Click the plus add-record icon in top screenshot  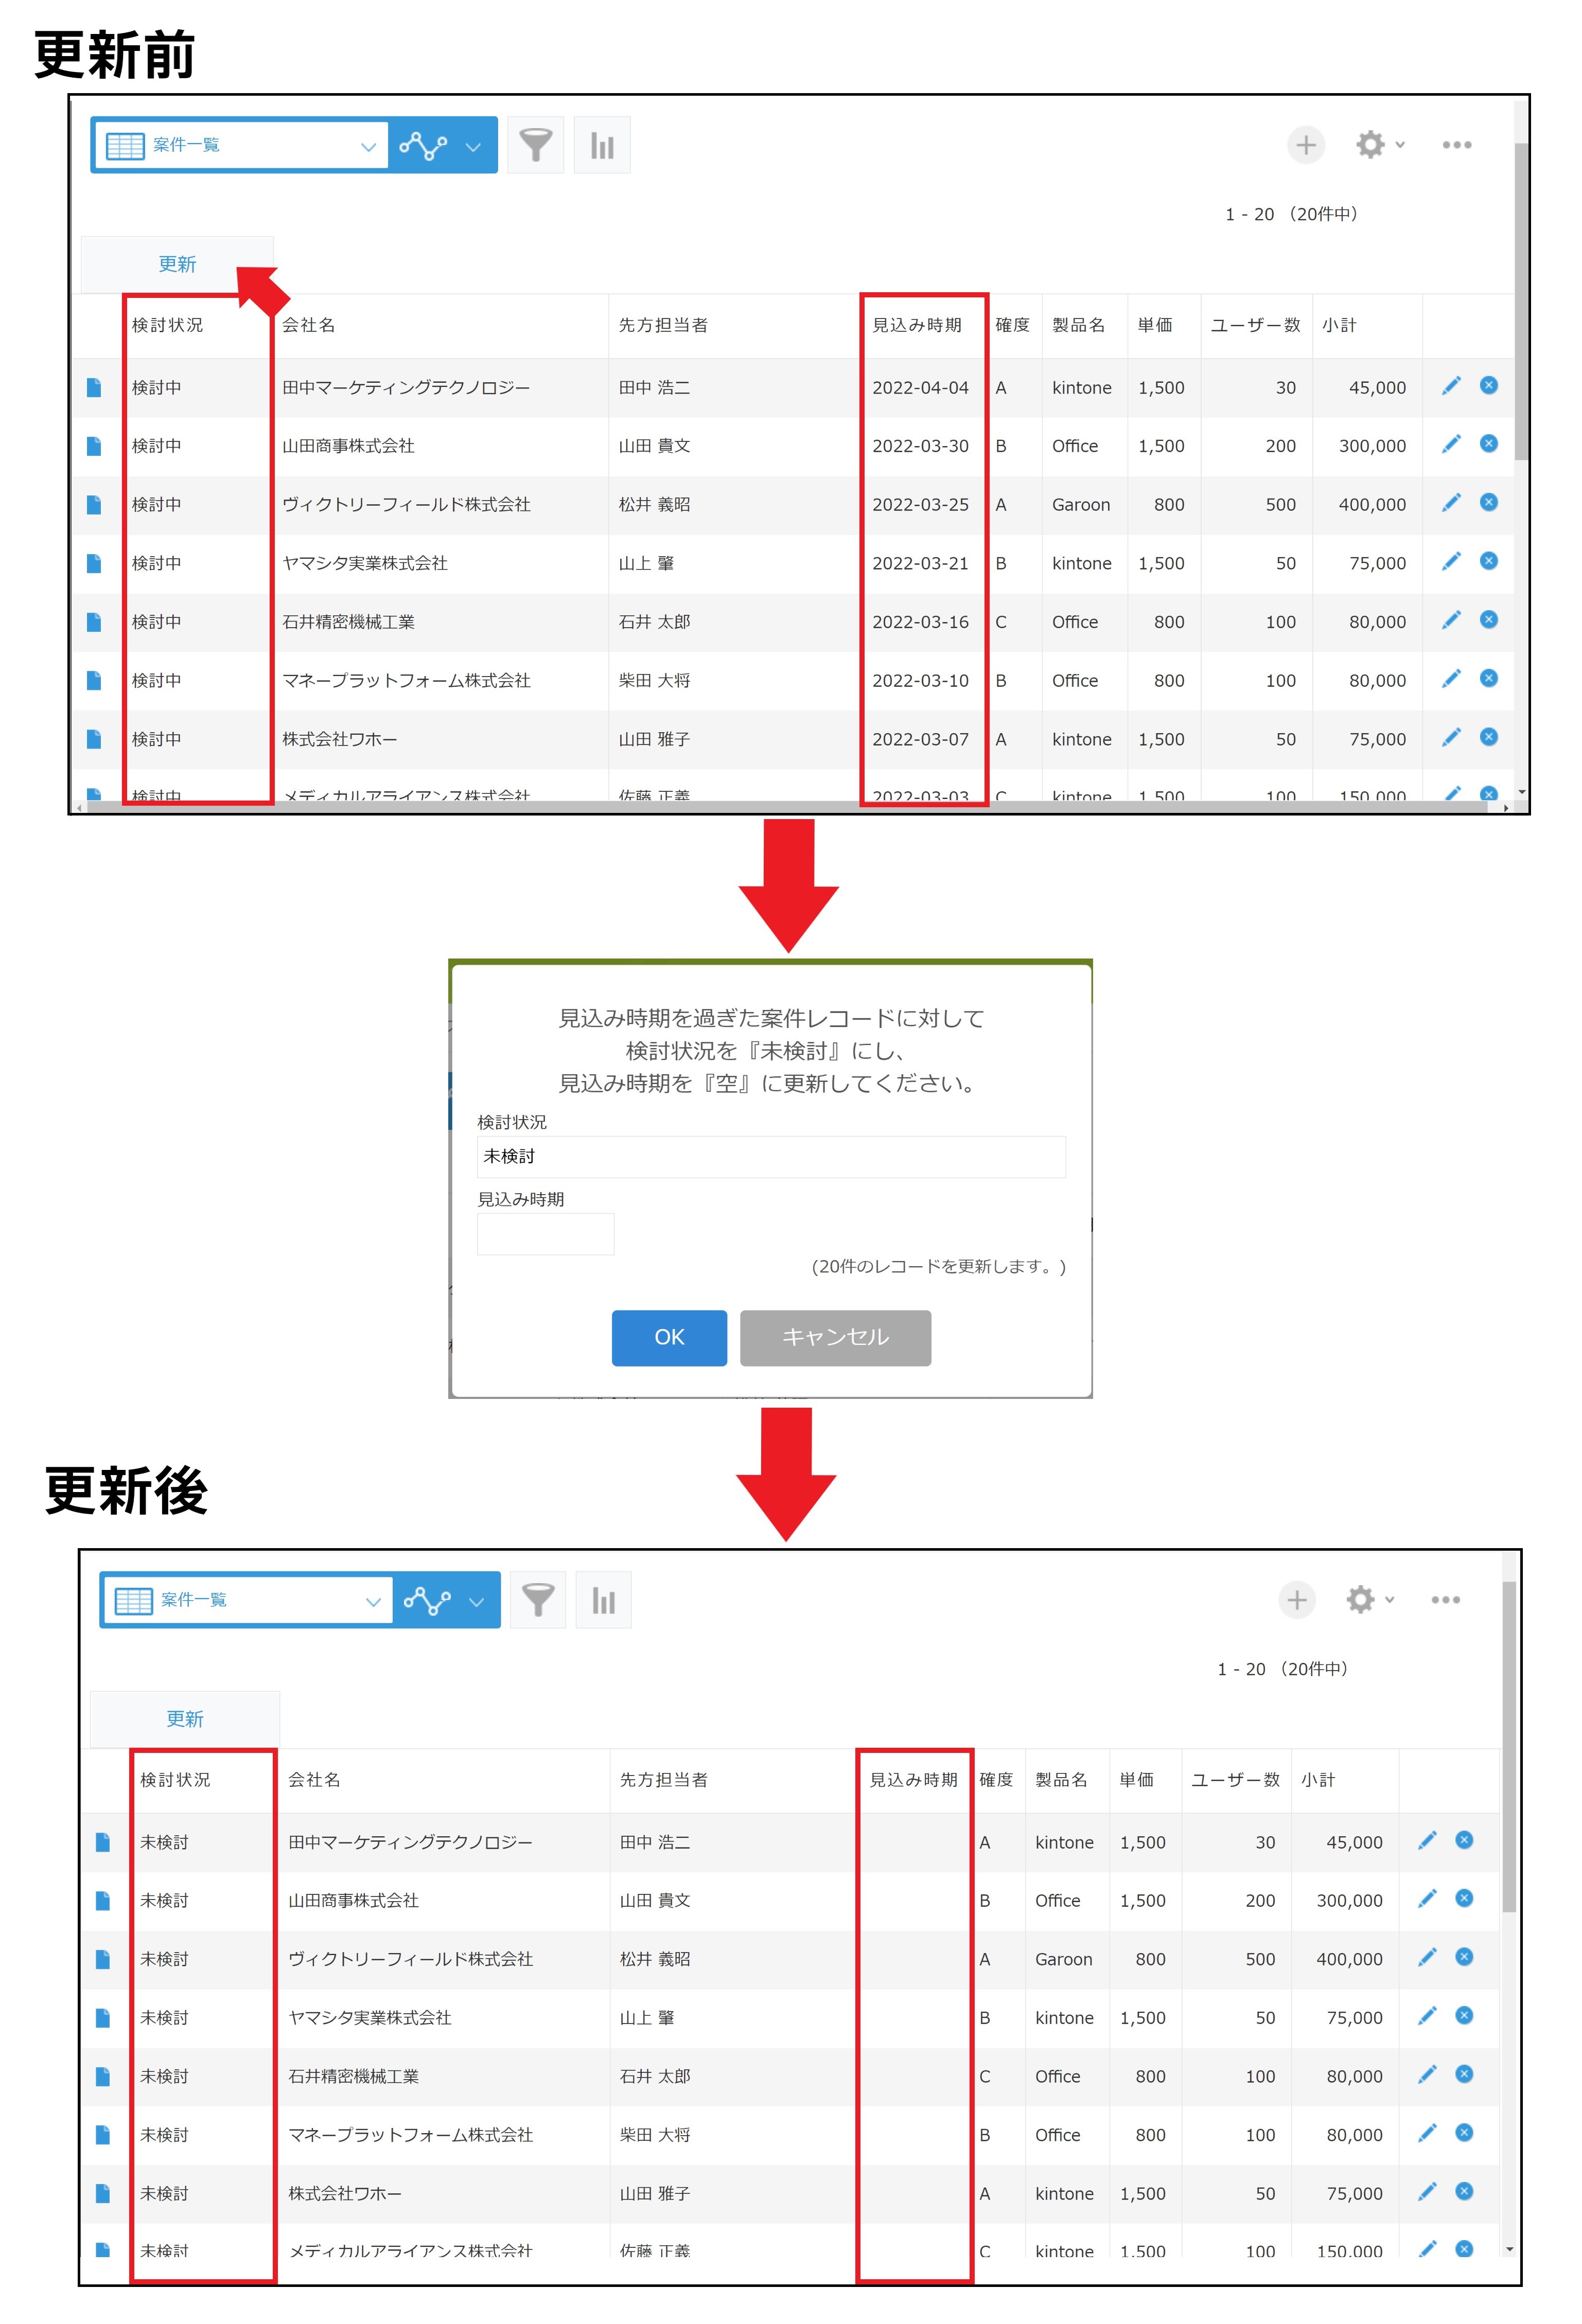[x=1305, y=145]
